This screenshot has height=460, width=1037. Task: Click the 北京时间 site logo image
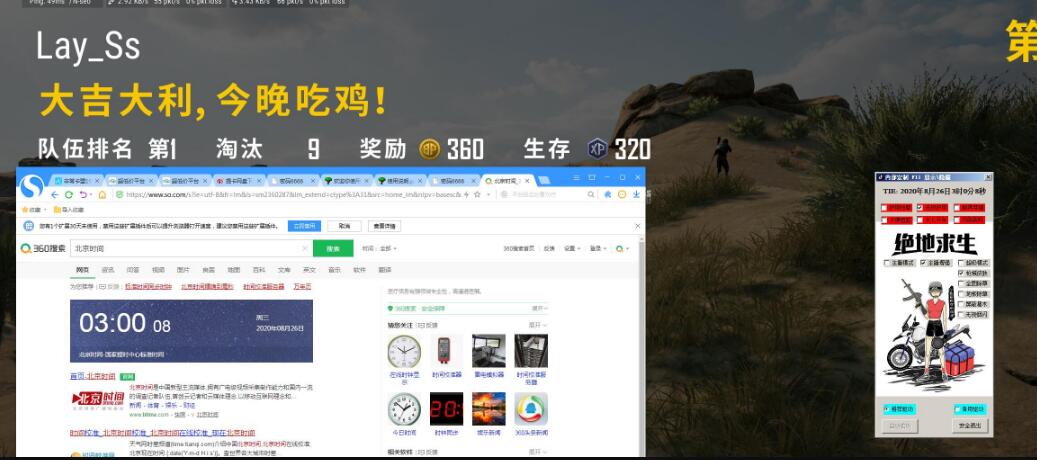coord(98,399)
